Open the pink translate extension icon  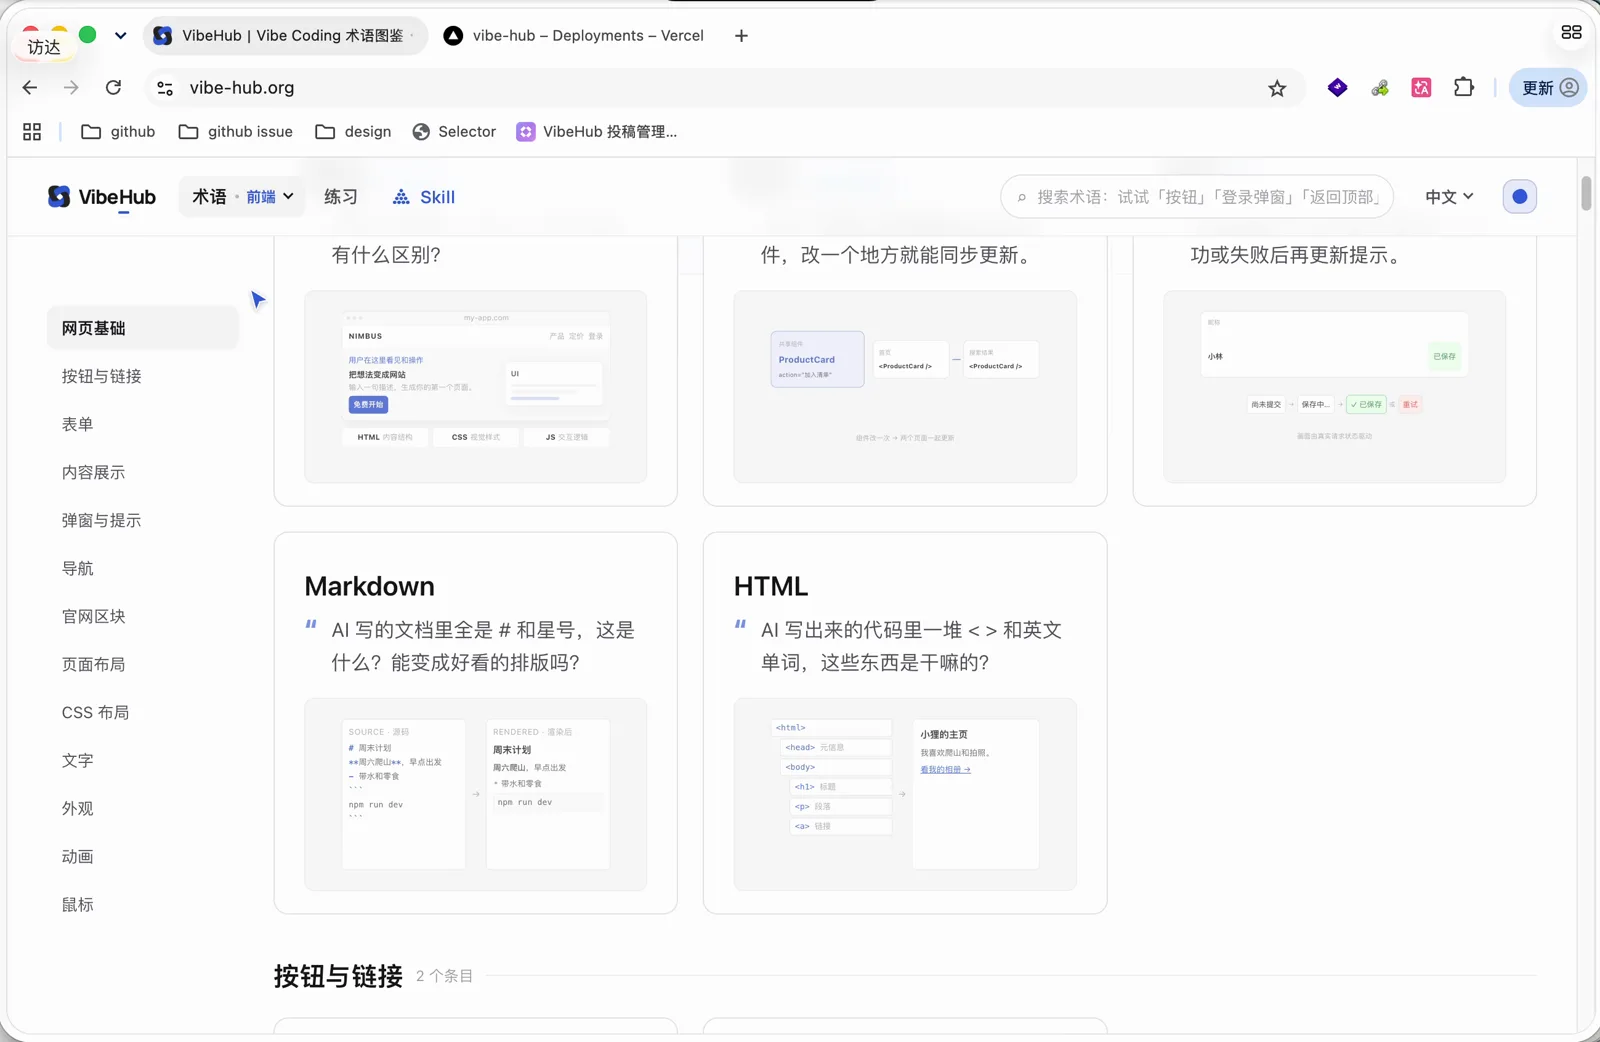tap(1421, 88)
